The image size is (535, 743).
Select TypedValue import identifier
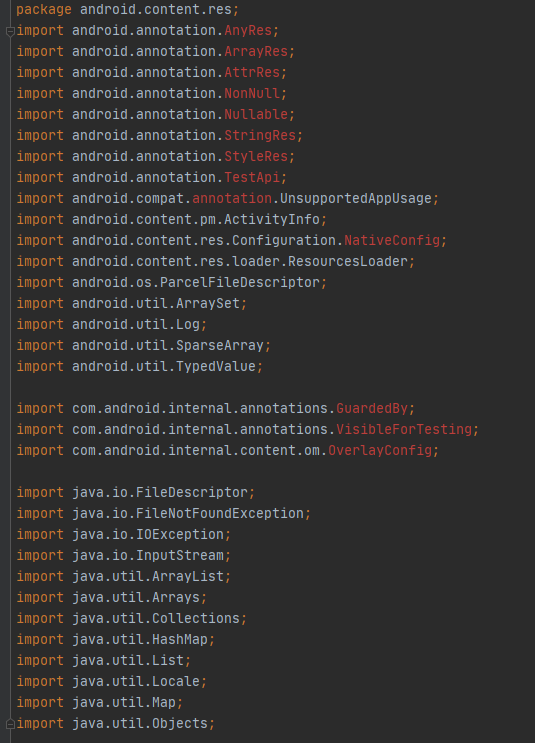[x=216, y=366]
